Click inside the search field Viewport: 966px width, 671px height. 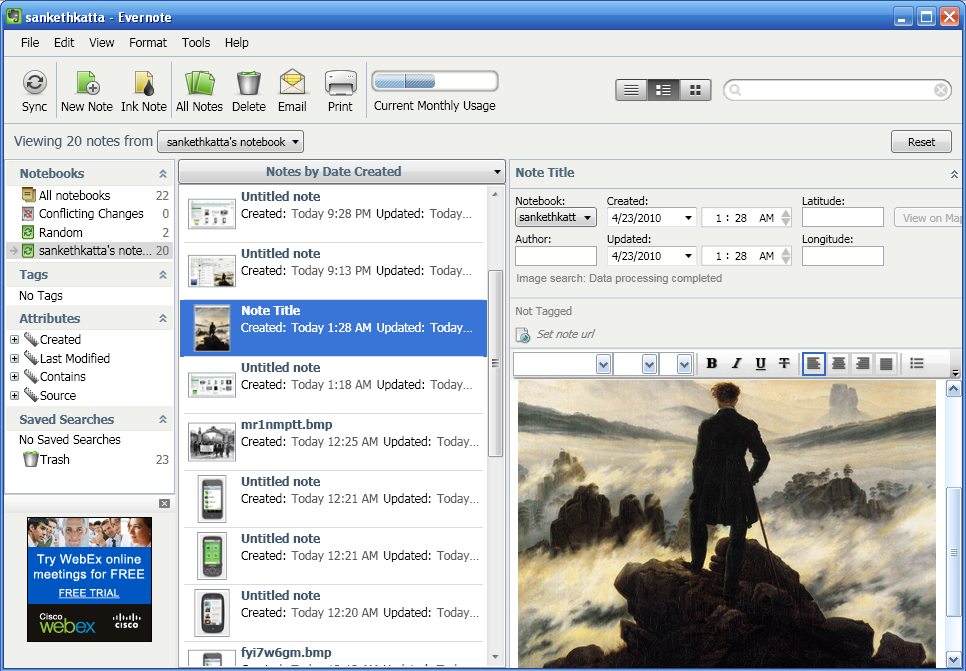pos(837,91)
